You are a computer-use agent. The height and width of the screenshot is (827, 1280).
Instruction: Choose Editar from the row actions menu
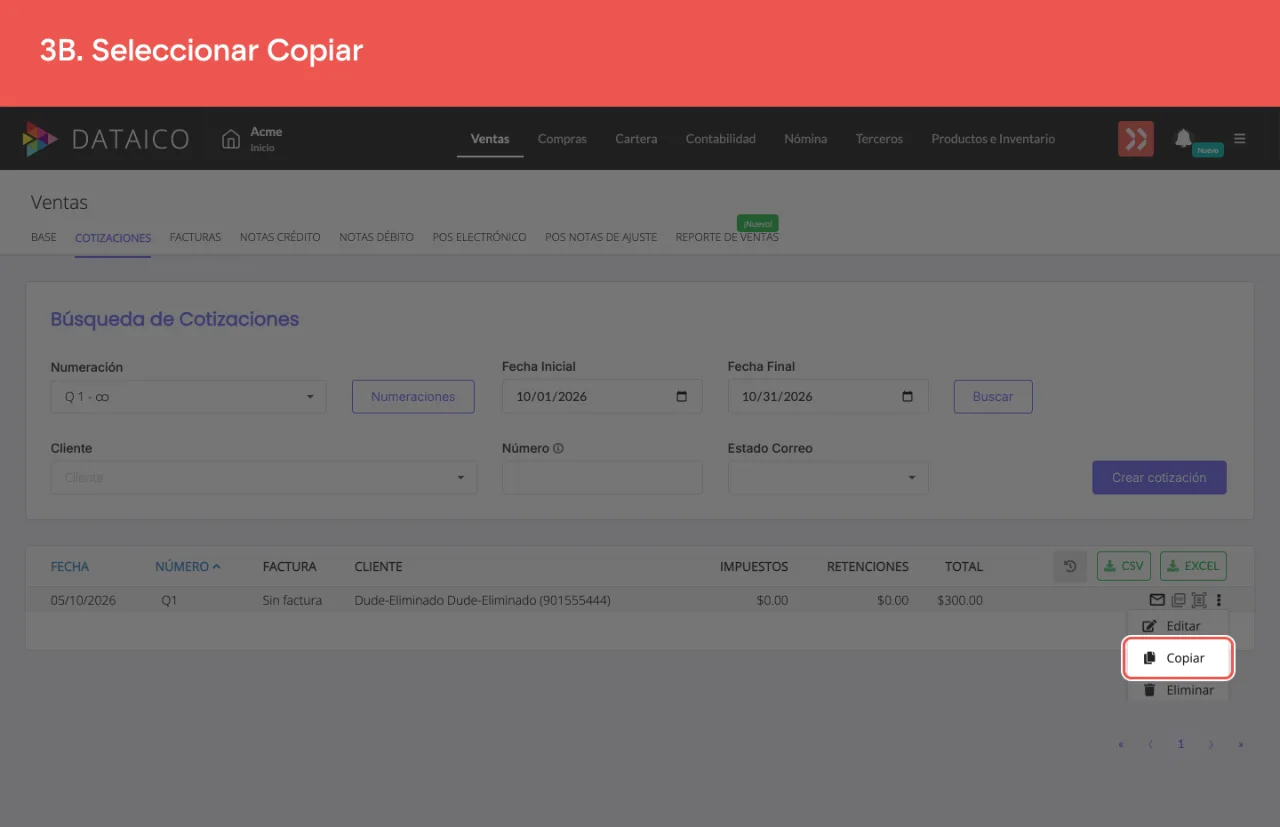(x=1178, y=626)
